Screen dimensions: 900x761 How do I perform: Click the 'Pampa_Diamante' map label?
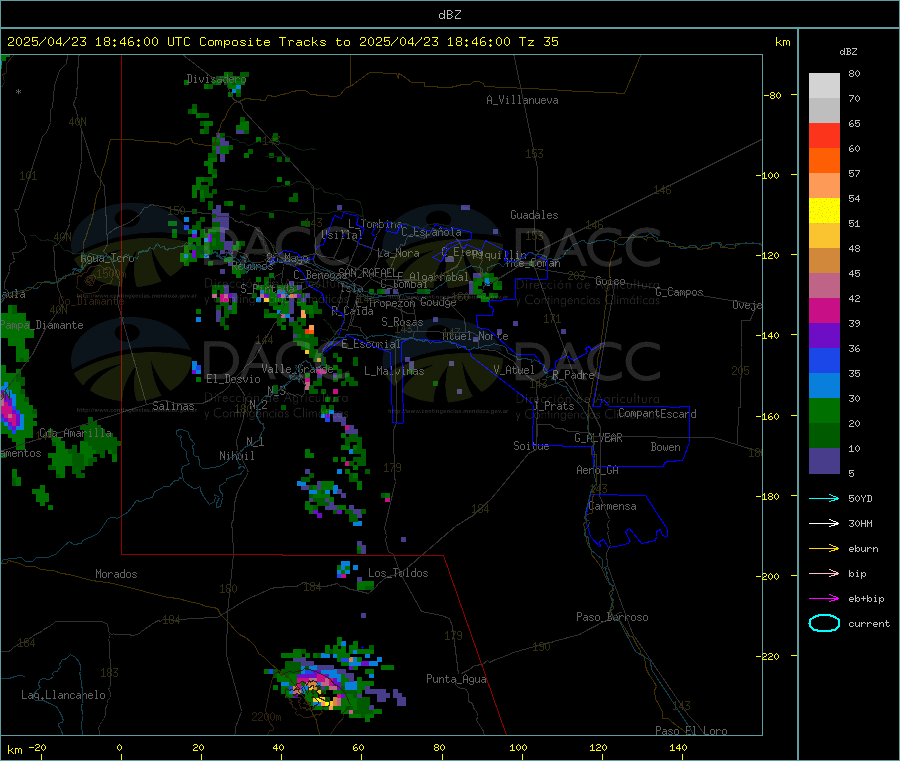[42, 325]
